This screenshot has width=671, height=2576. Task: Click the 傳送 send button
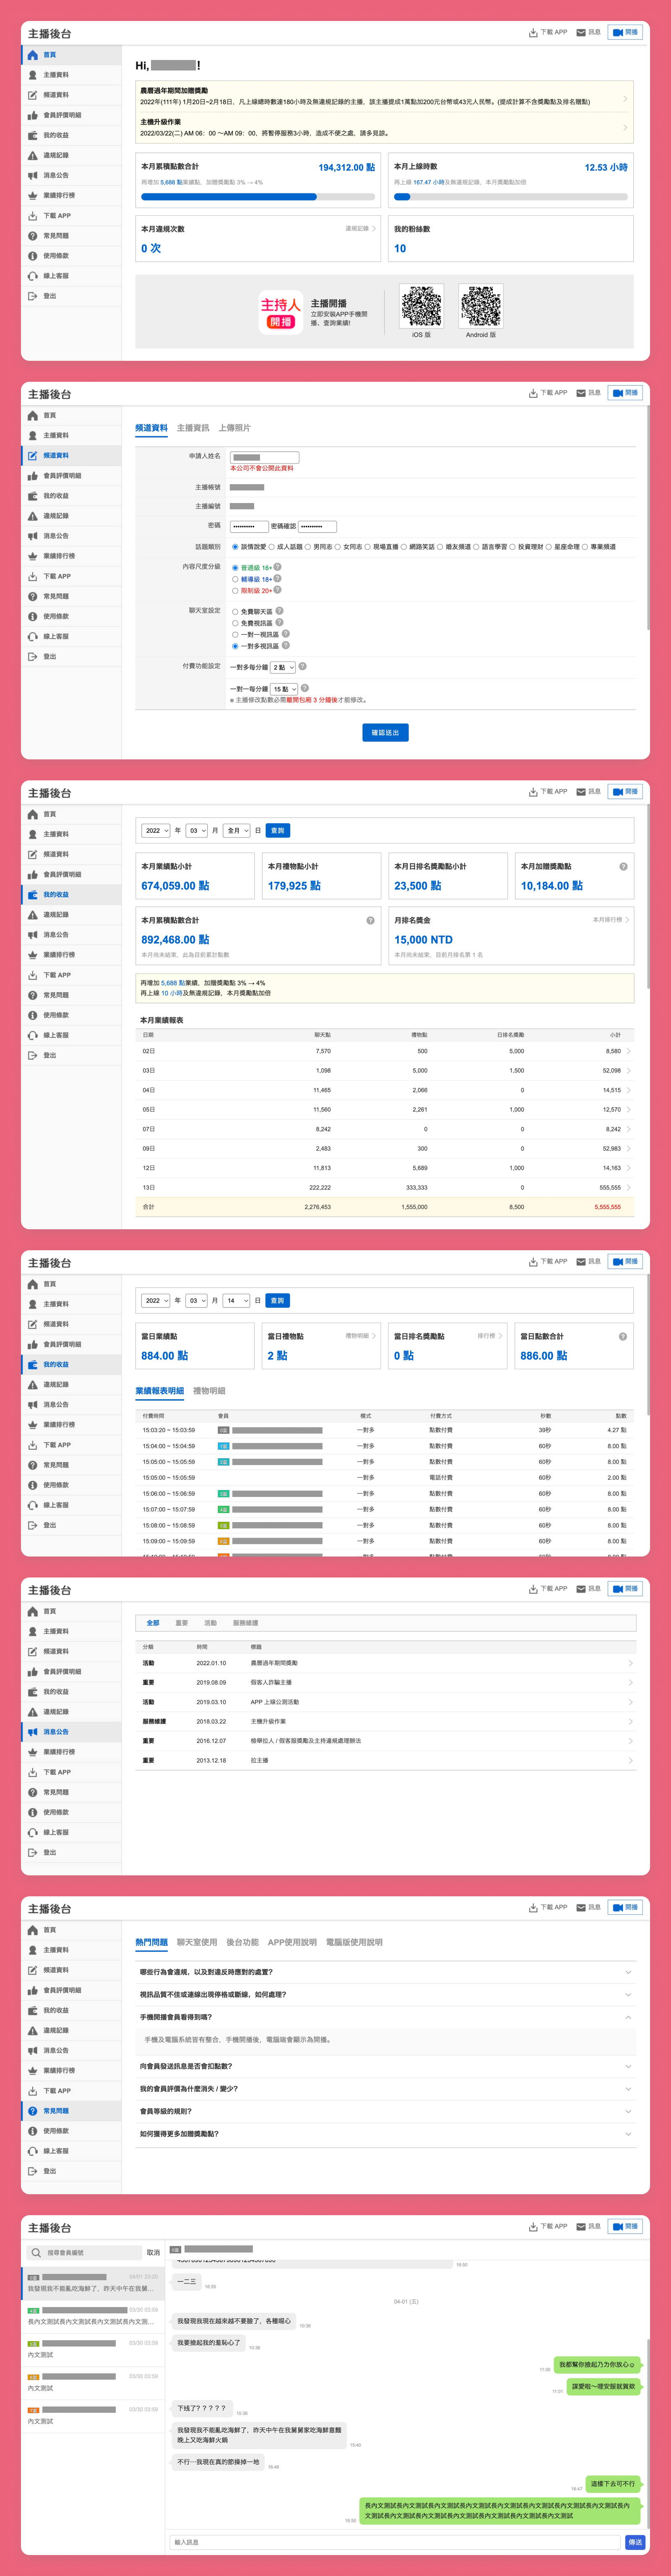pyautogui.click(x=635, y=2541)
